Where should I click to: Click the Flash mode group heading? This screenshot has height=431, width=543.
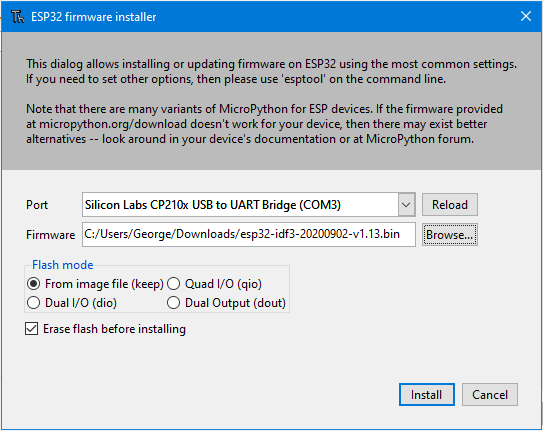(x=63, y=265)
